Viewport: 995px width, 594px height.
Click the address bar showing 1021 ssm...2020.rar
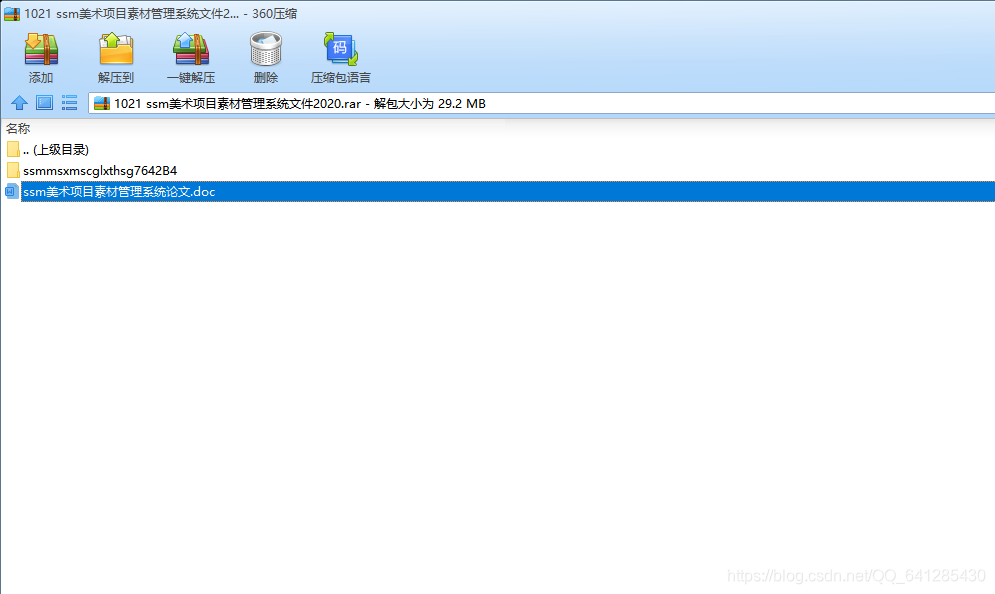click(541, 103)
